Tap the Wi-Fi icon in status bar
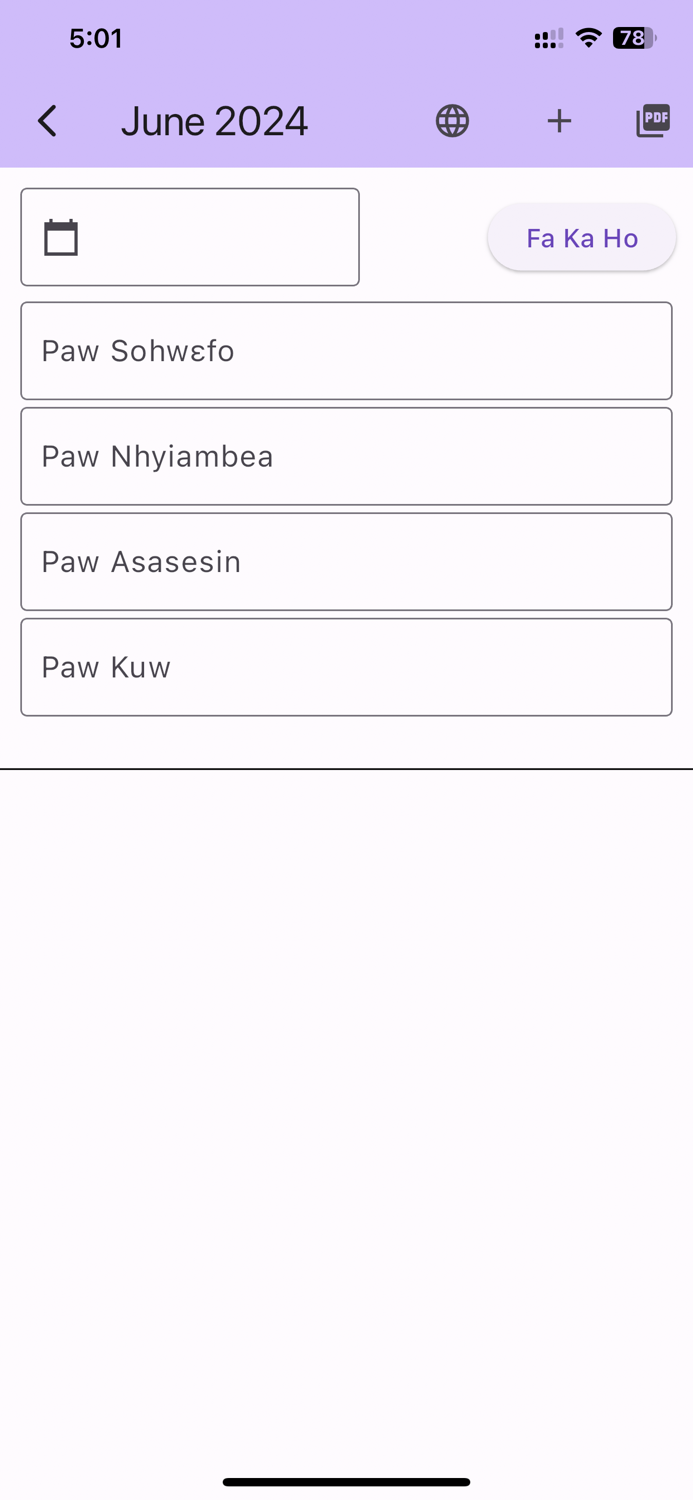 [588, 38]
